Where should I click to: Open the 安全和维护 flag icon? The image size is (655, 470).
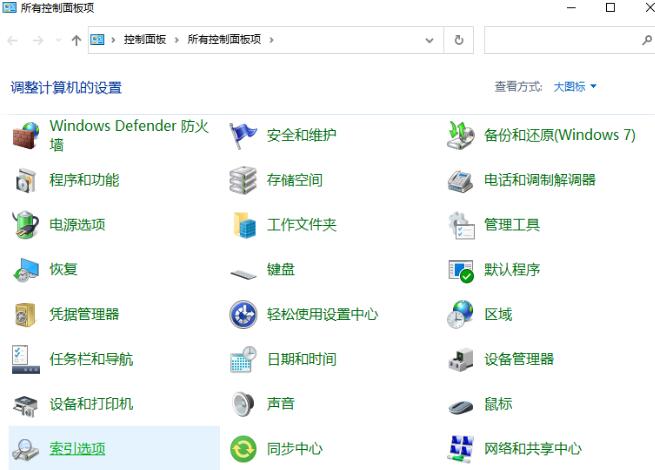pos(243,135)
